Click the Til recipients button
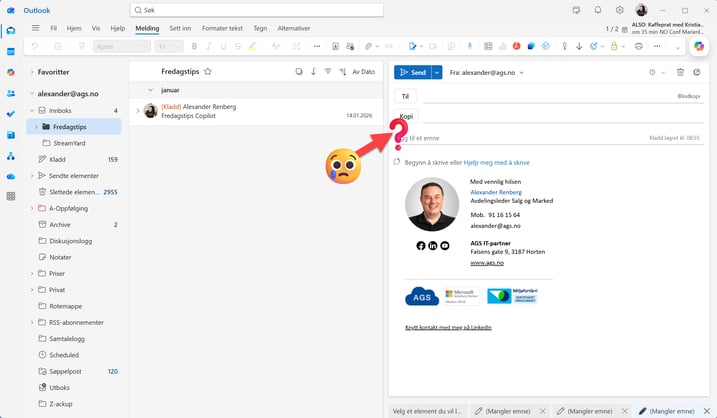 [406, 96]
